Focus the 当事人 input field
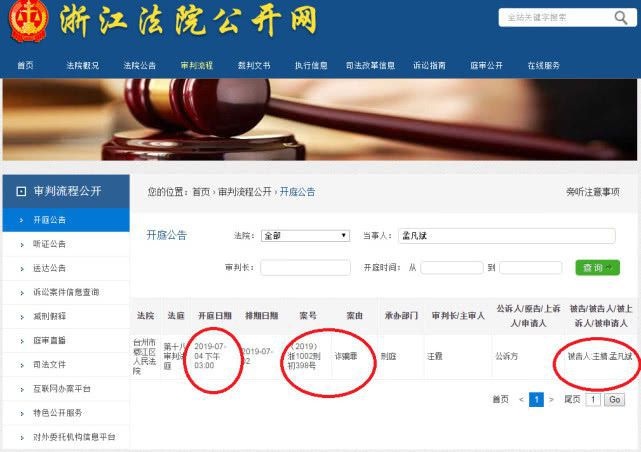 [506, 236]
